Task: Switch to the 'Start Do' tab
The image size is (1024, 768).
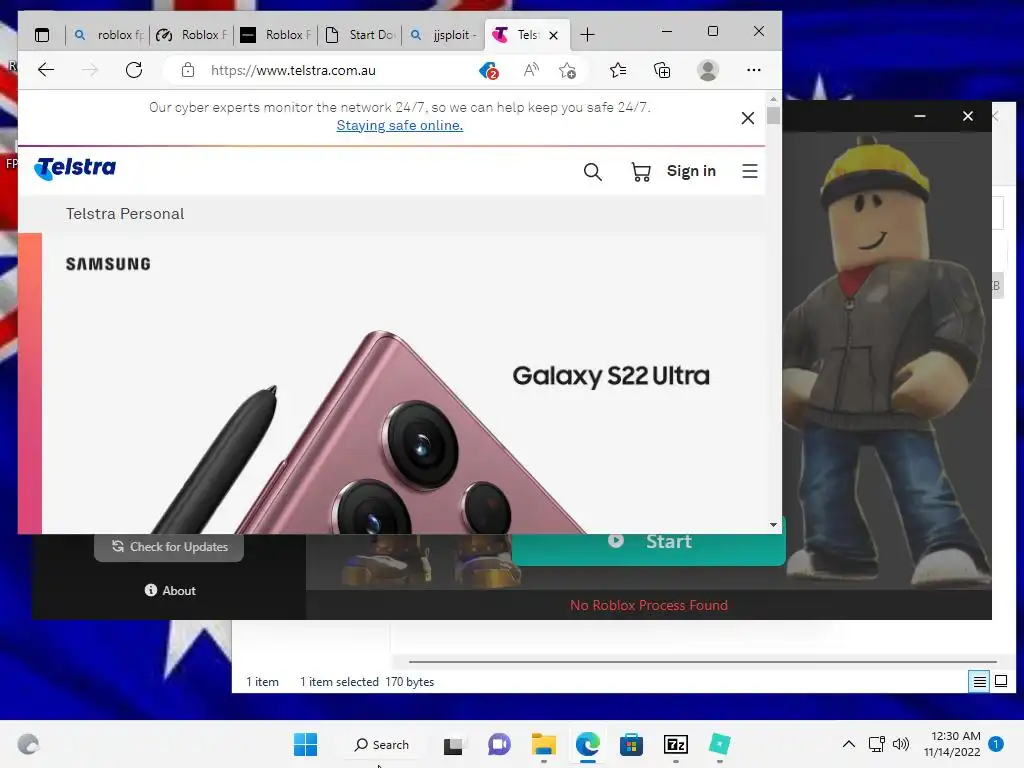Action: pyautogui.click(x=360, y=35)
